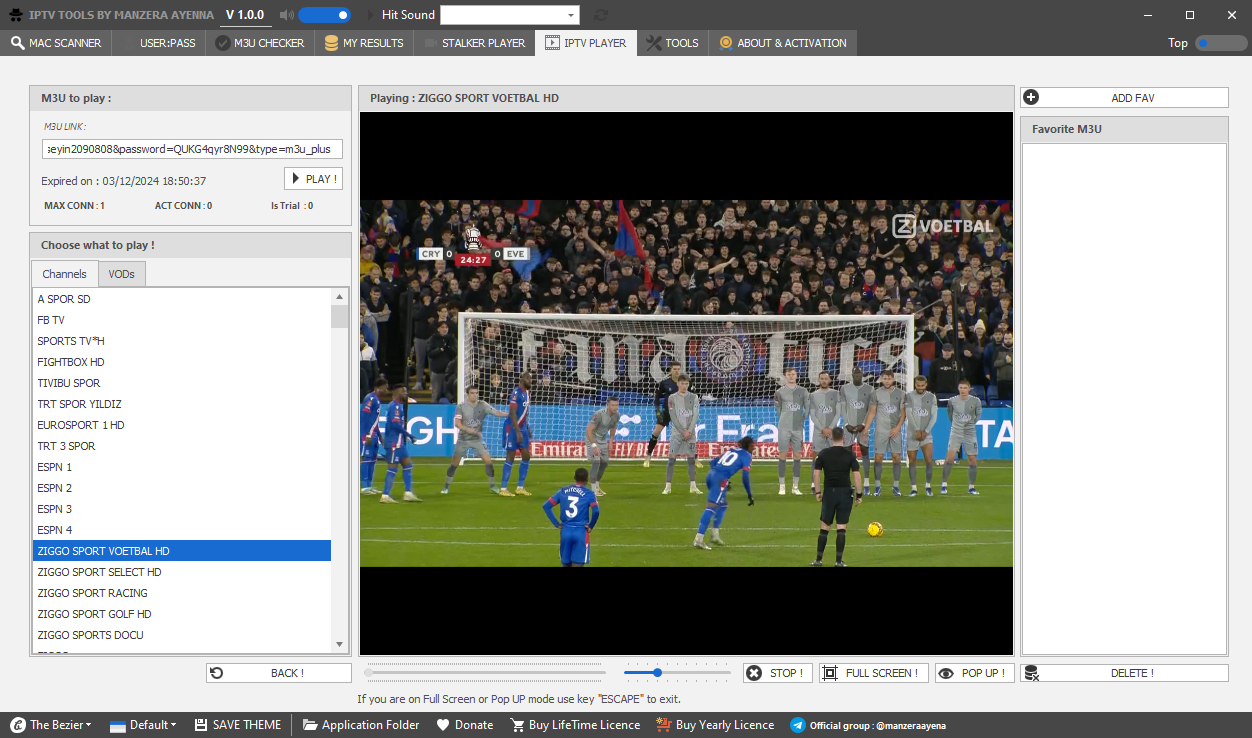Viewport: 1252px width, 738px height.
Task: Select channel ESPN 1
Action: 182,467
